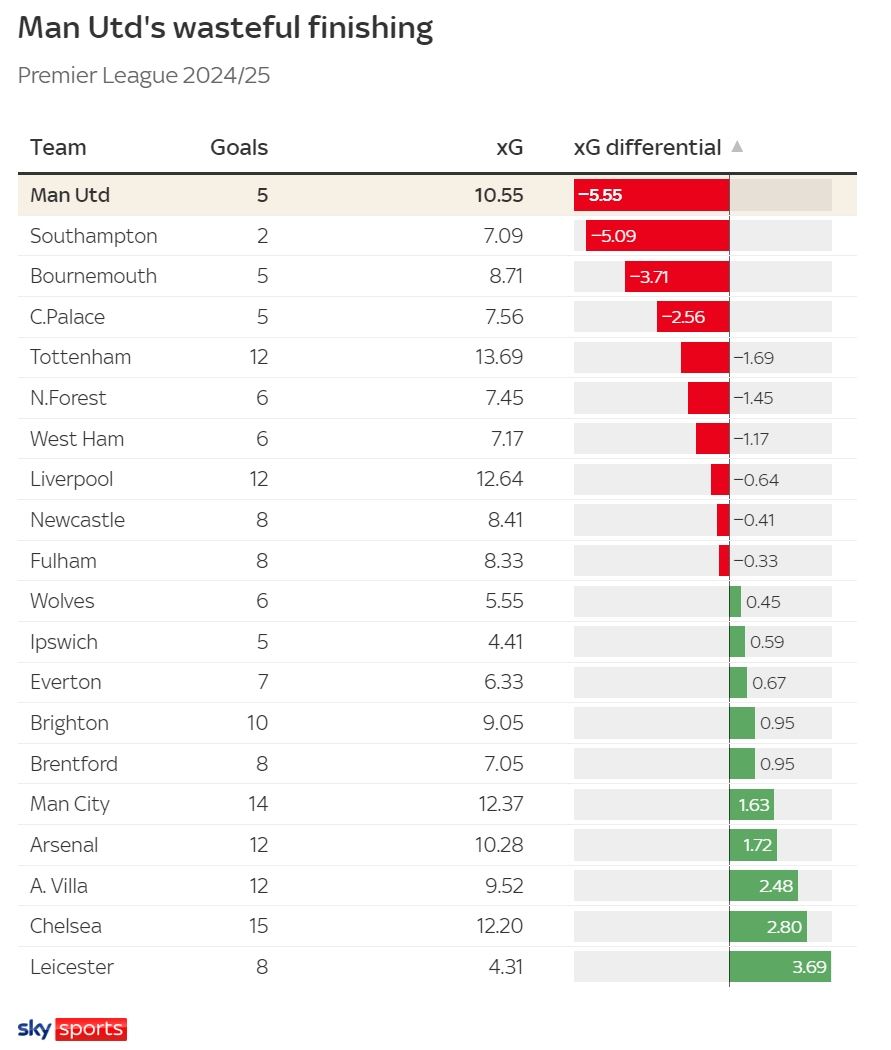Select the highlighted Man Utd row
Screen dimensions: 891x1050
(x=437, y=195)
